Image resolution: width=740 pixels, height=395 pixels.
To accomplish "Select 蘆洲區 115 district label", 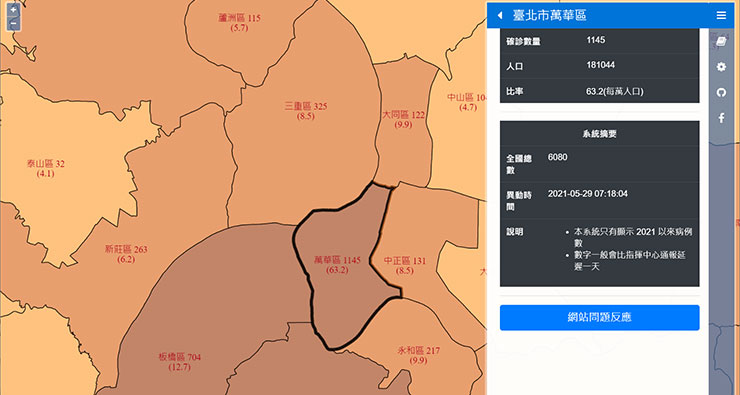I will coord(239,23).
